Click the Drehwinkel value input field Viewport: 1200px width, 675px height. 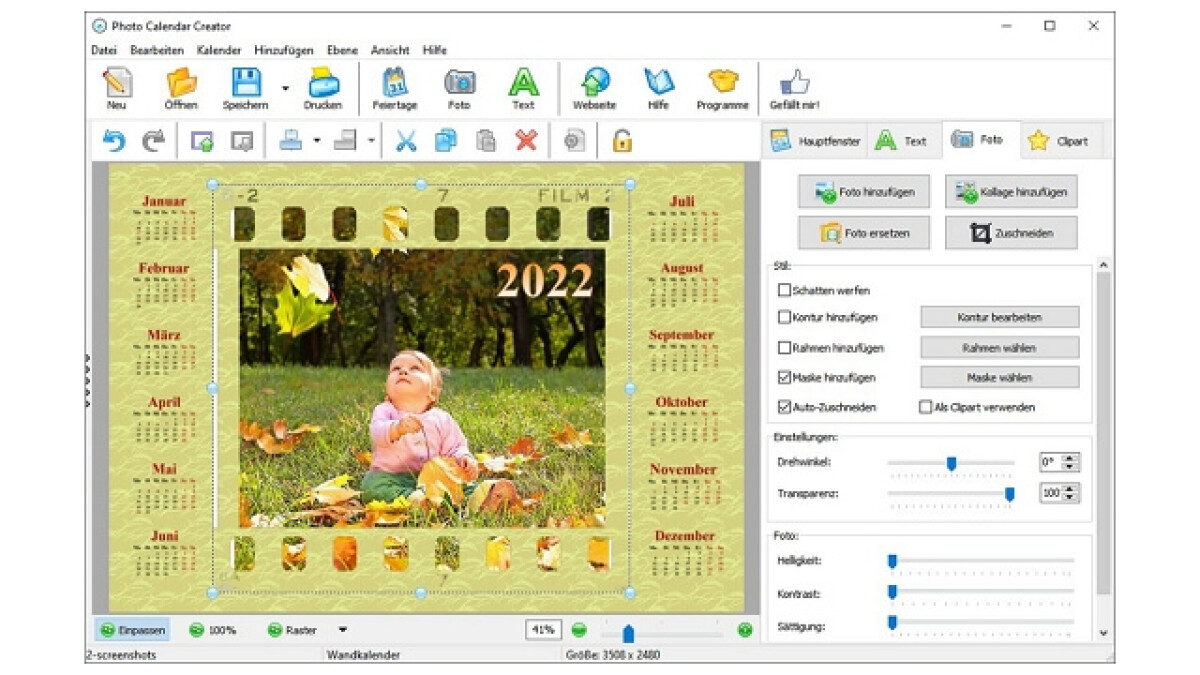(1049, 463)
